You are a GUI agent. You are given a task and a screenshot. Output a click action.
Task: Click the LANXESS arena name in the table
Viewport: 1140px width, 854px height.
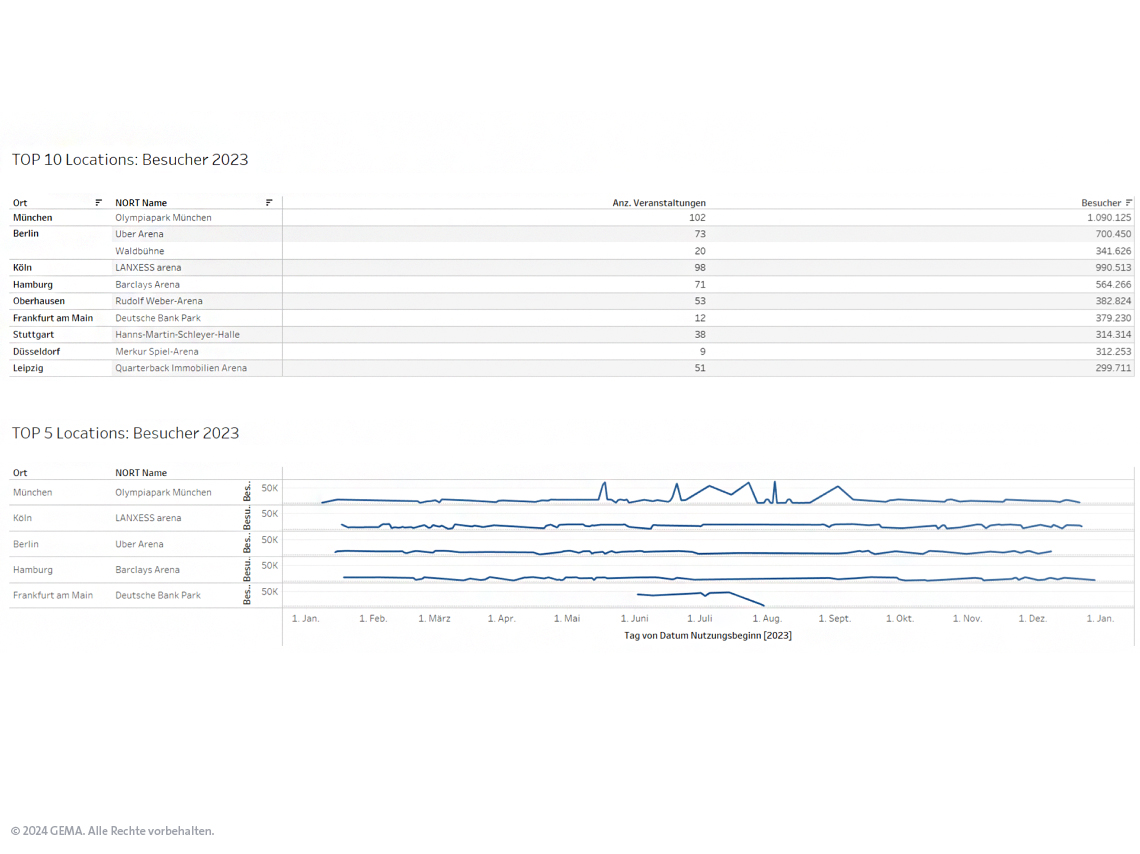(148, 268)
